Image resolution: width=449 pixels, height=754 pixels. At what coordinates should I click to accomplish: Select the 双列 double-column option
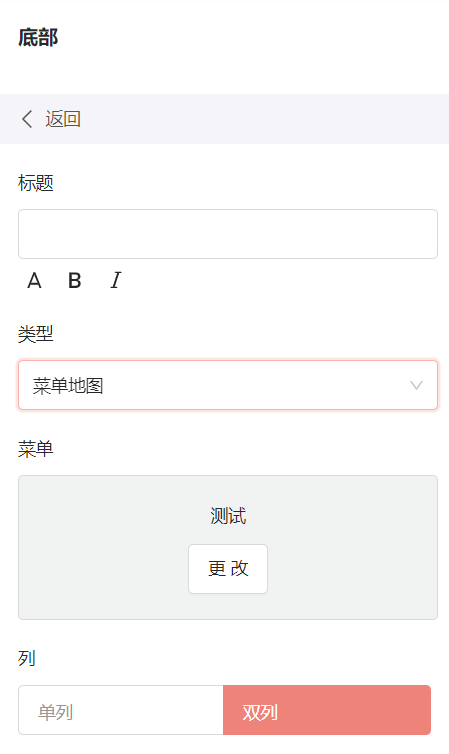[327, 710]
